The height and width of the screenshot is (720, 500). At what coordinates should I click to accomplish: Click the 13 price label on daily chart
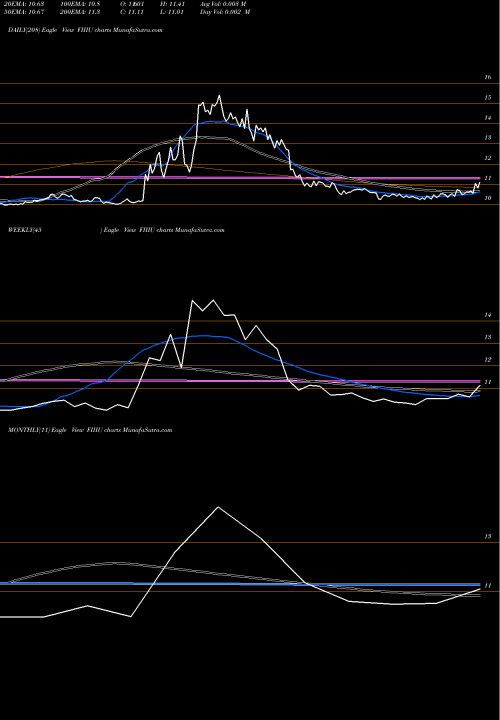[x=488, y=137]
